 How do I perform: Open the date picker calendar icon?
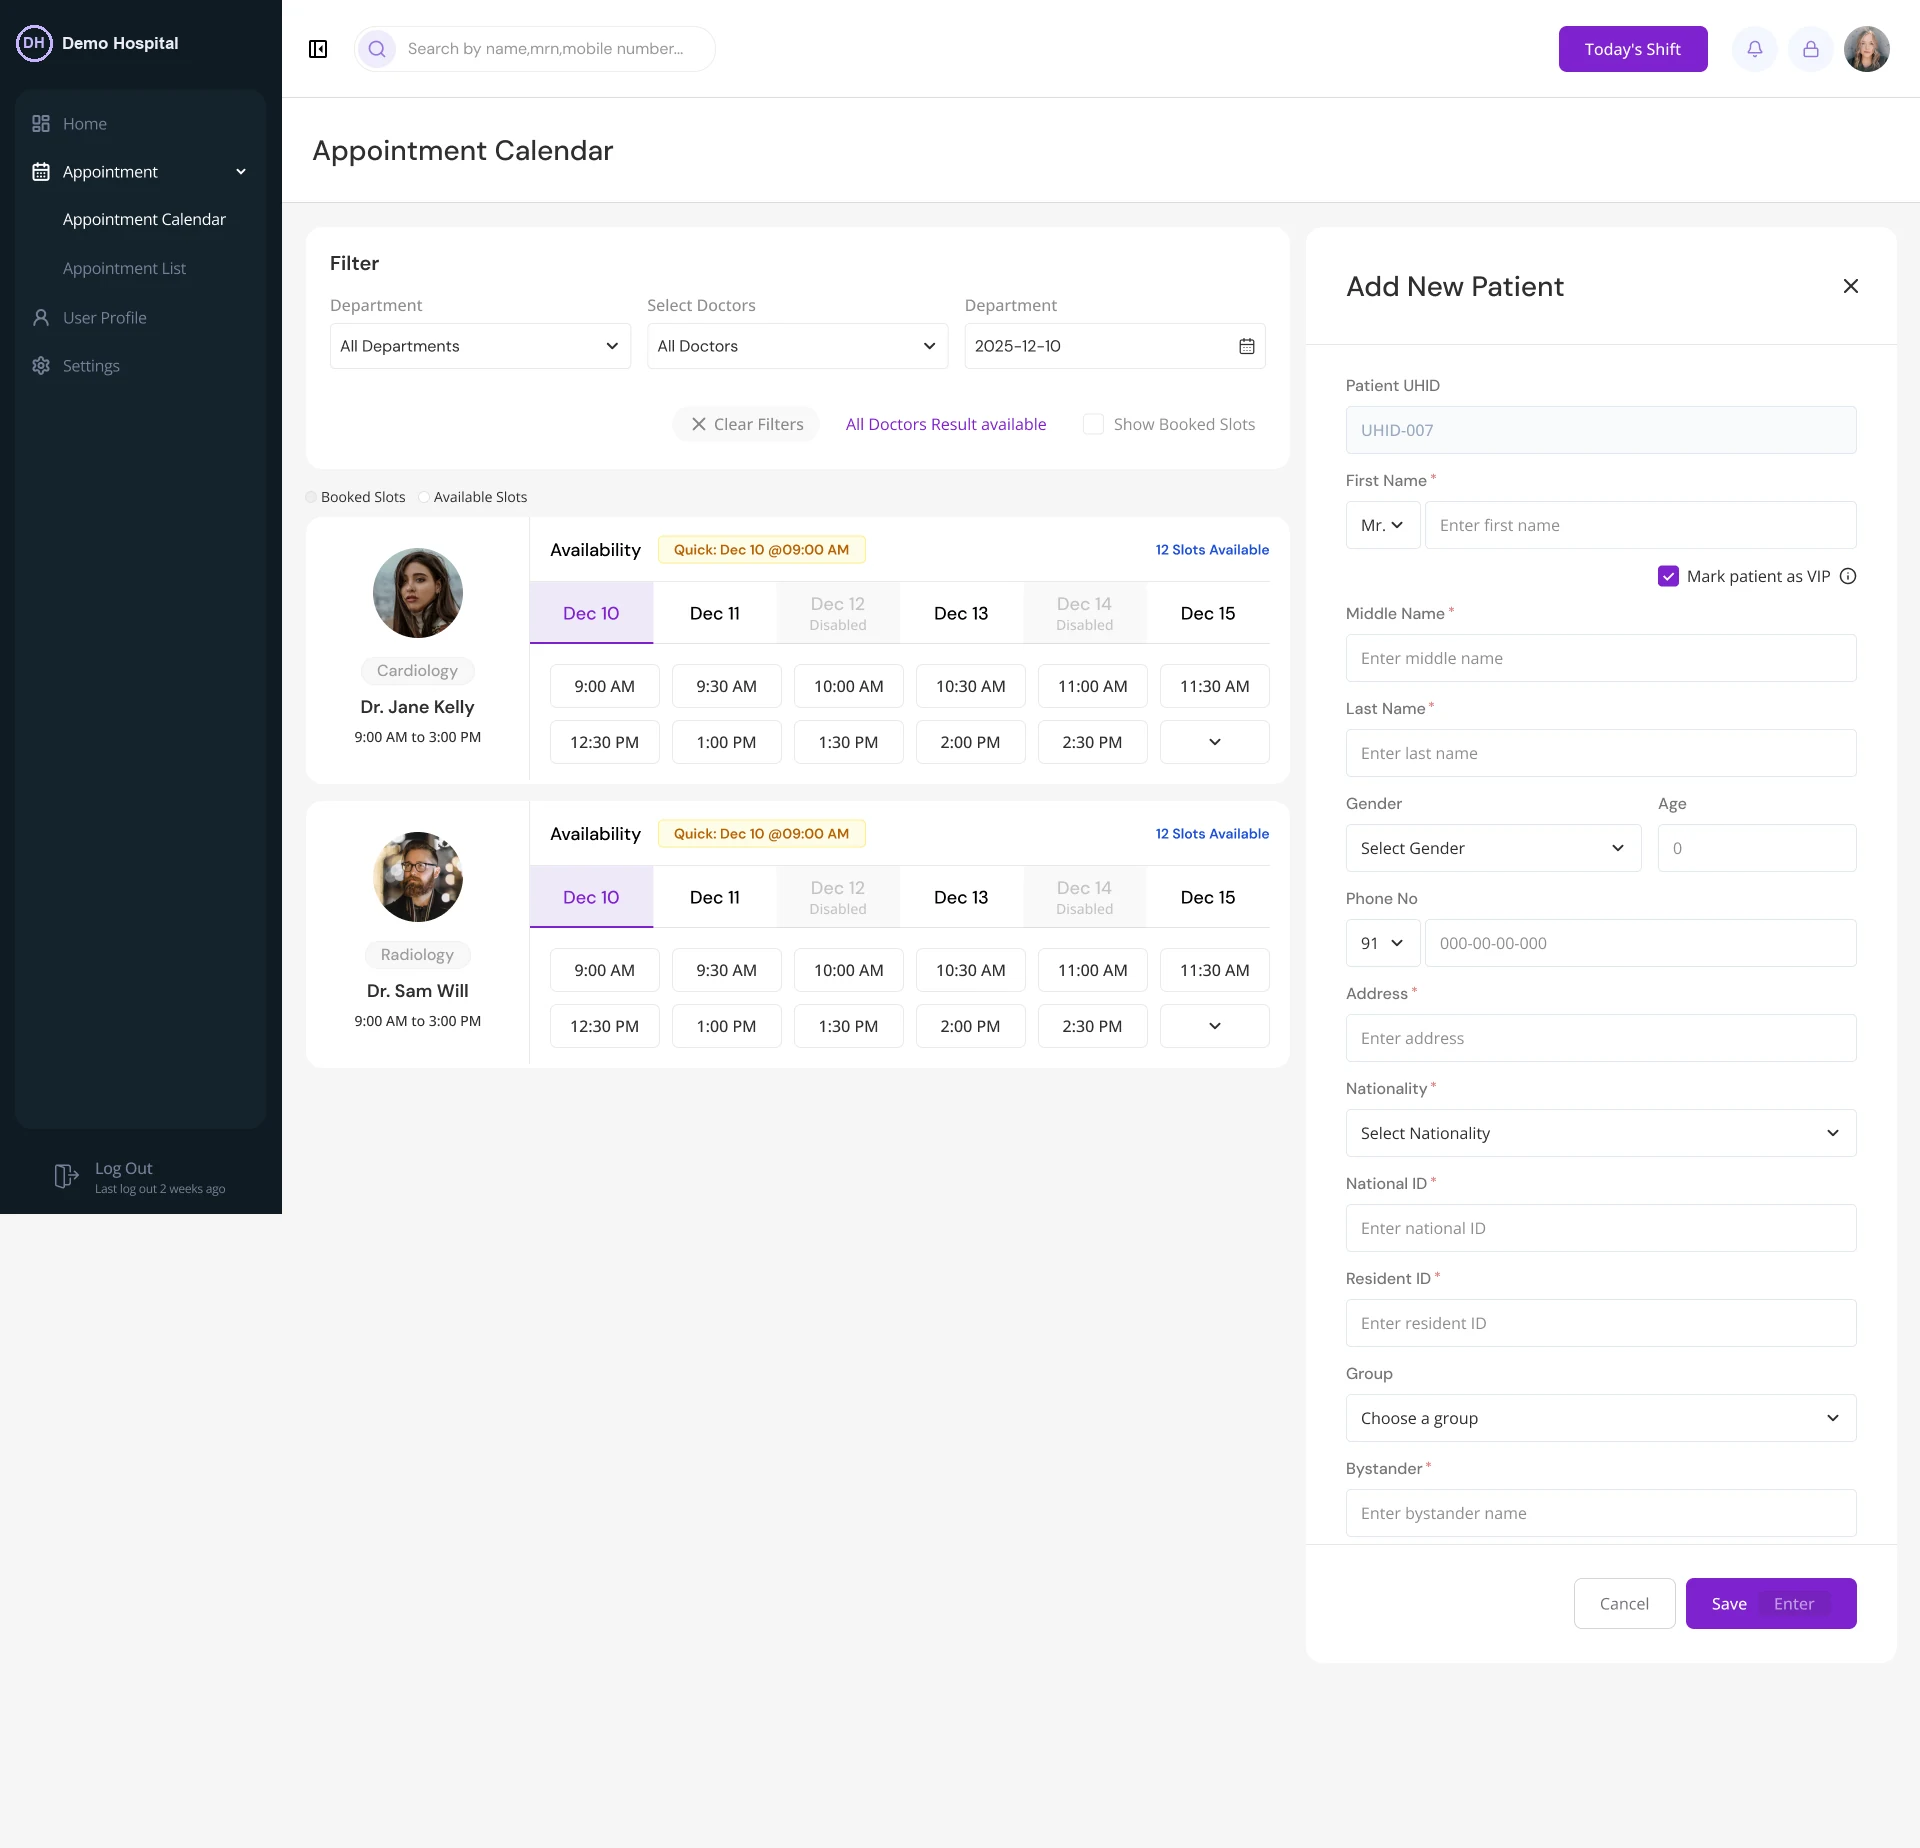1247,346
